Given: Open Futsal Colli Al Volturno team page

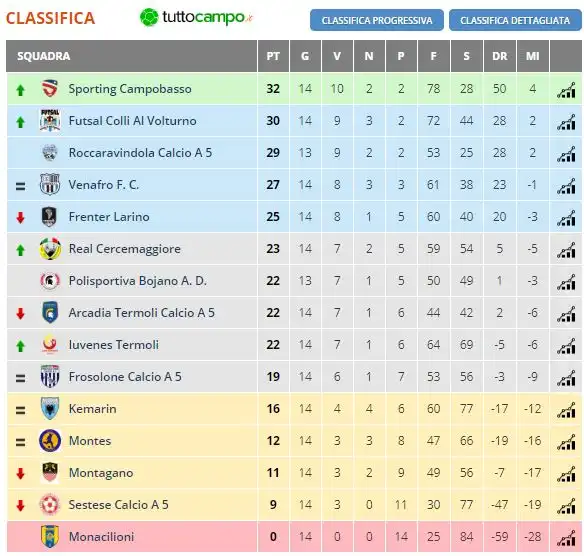Looking at the screenshot, I should click(132, 121).
